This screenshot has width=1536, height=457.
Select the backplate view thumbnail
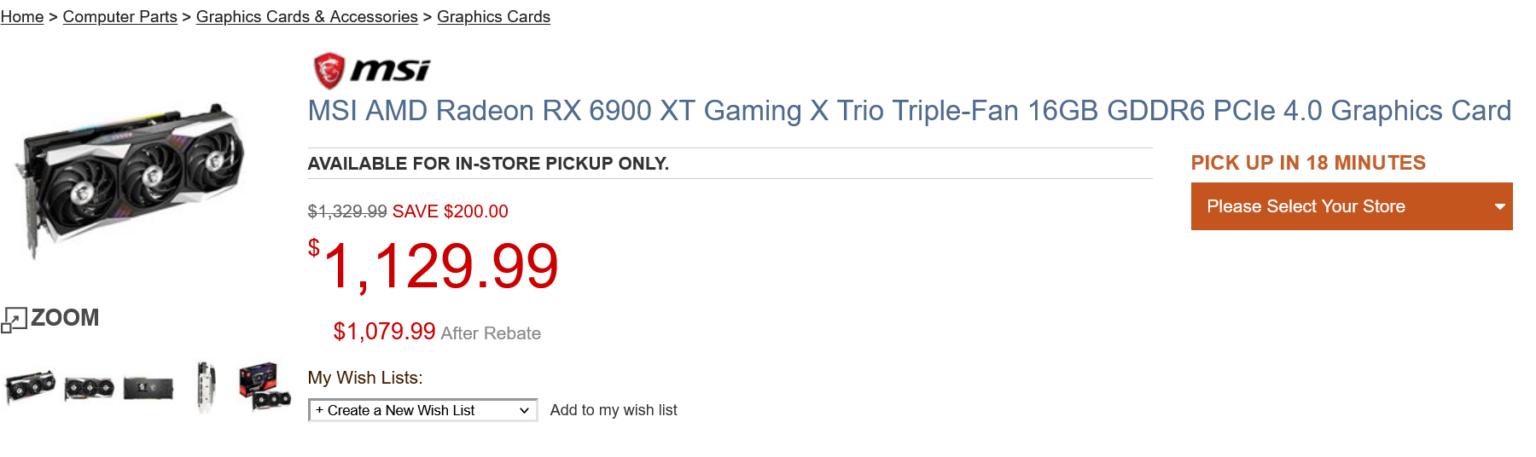[148, 388]
